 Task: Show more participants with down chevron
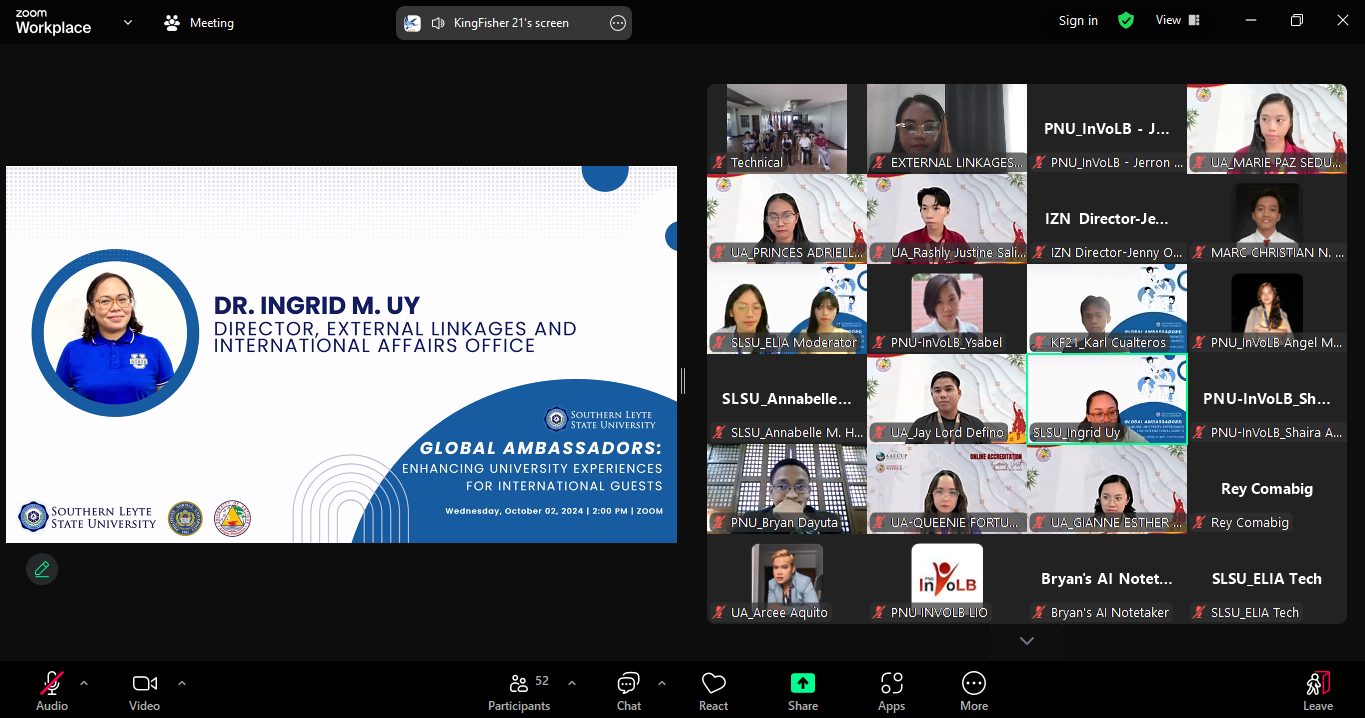pos(1027,640)
